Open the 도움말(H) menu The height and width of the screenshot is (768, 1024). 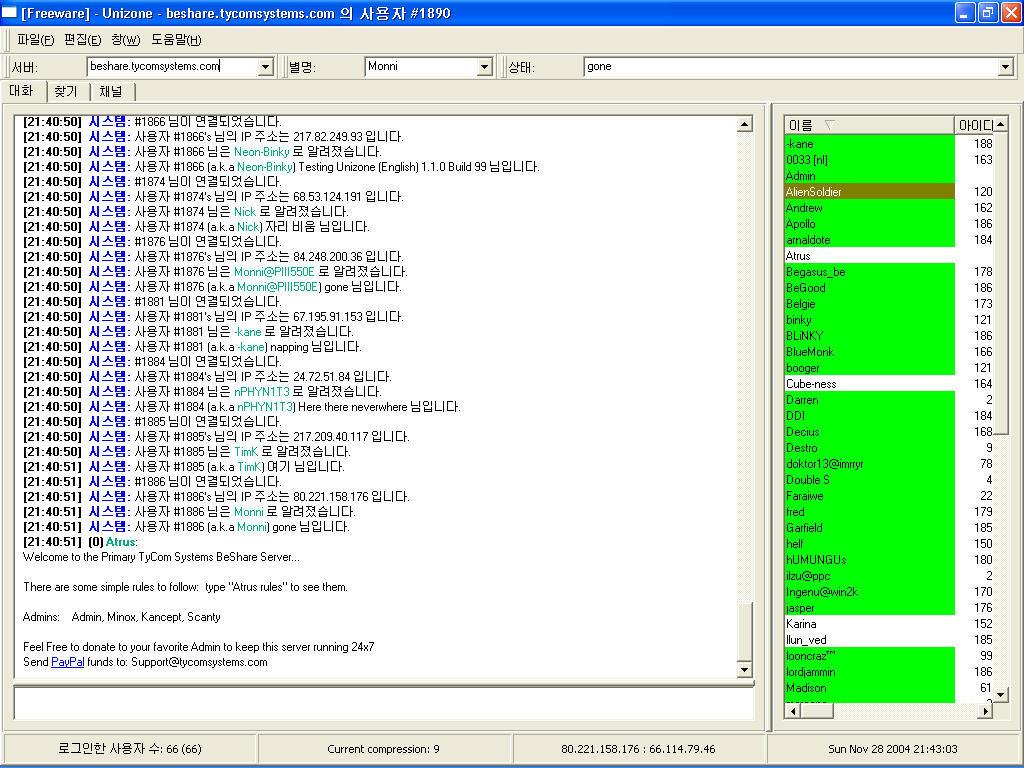click(x=176, y=40)
